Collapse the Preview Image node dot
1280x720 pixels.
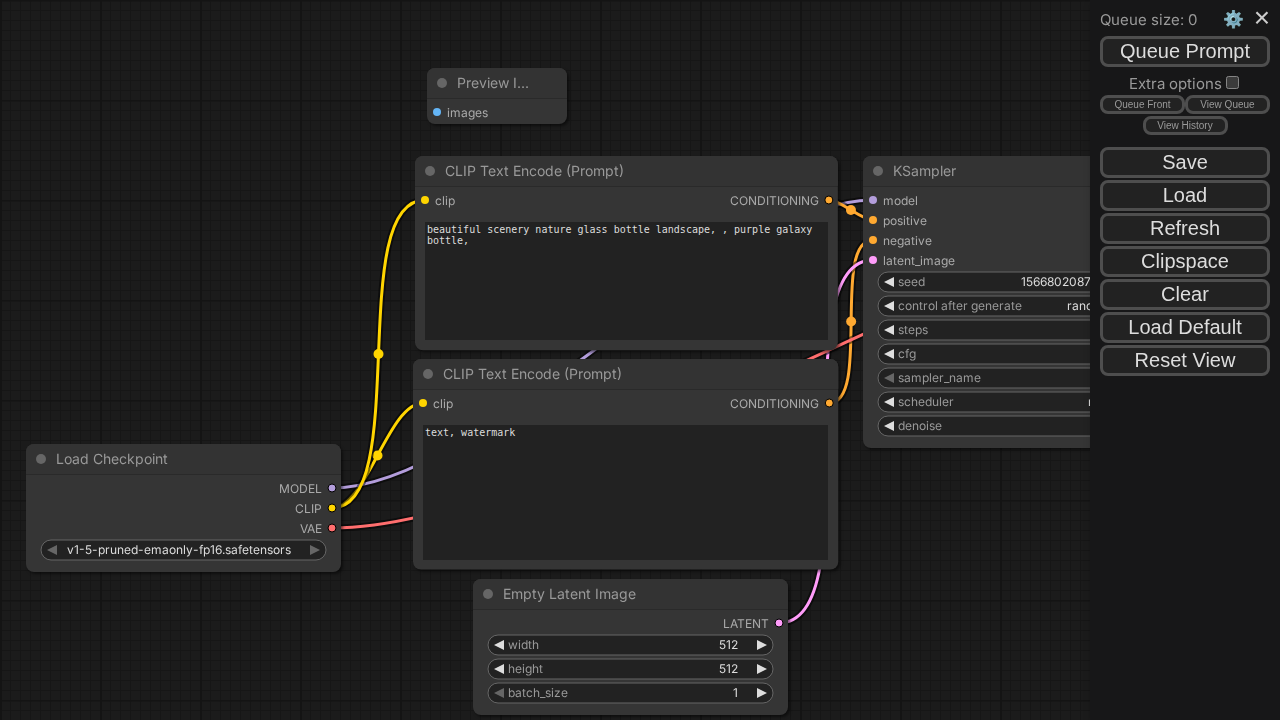442,83
